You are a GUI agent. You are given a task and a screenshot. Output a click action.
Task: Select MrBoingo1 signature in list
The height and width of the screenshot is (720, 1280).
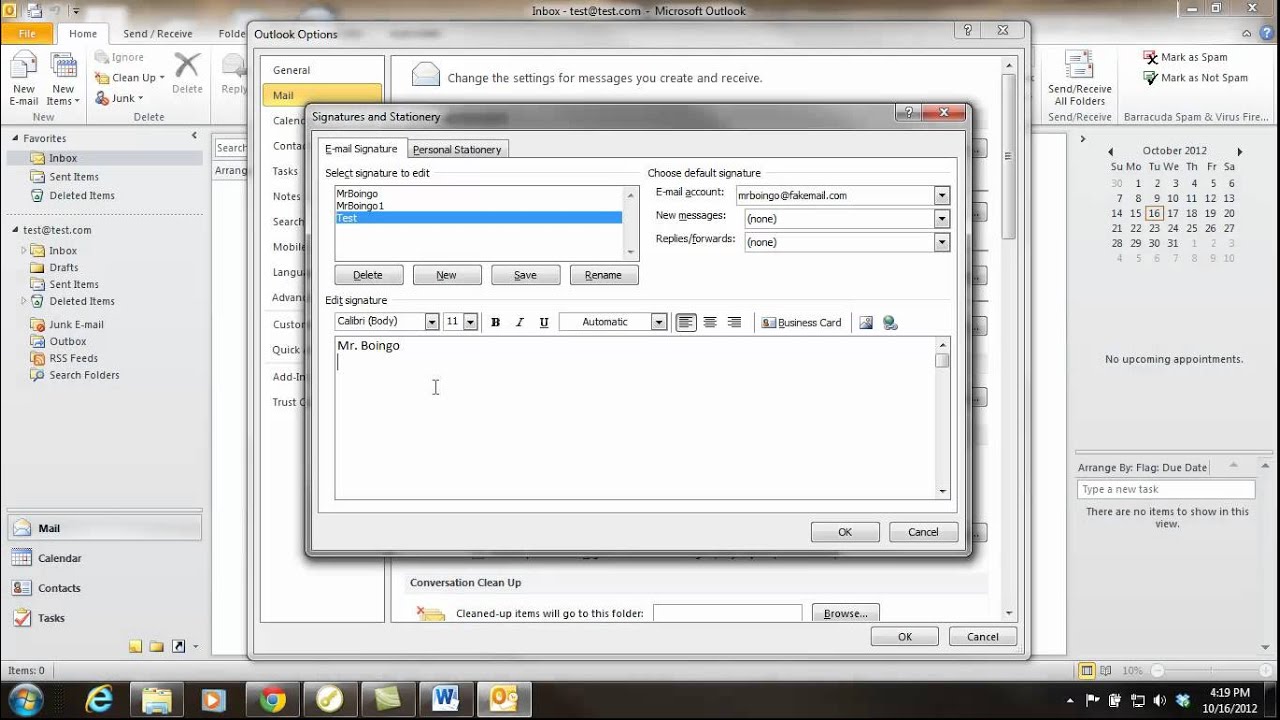point(478,205)
